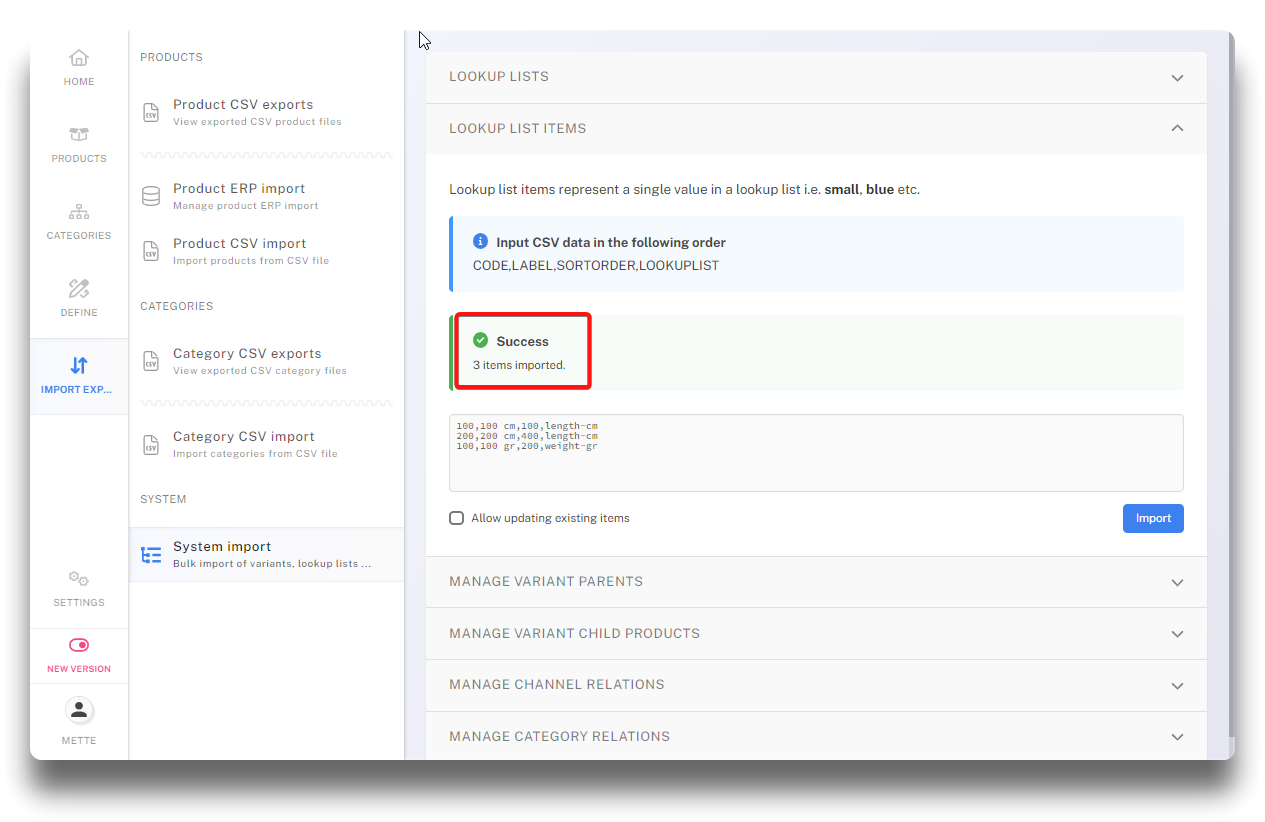Open the Products box icon
1265x822 pixels.
tap(79, 135)
